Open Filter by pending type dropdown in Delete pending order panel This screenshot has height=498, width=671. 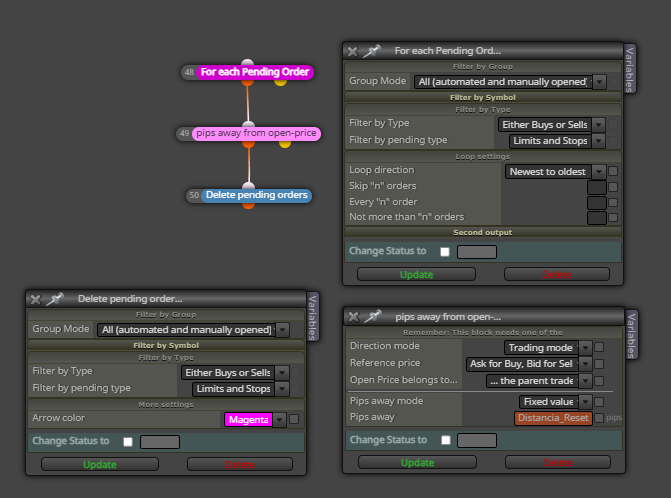pos(282,388)
